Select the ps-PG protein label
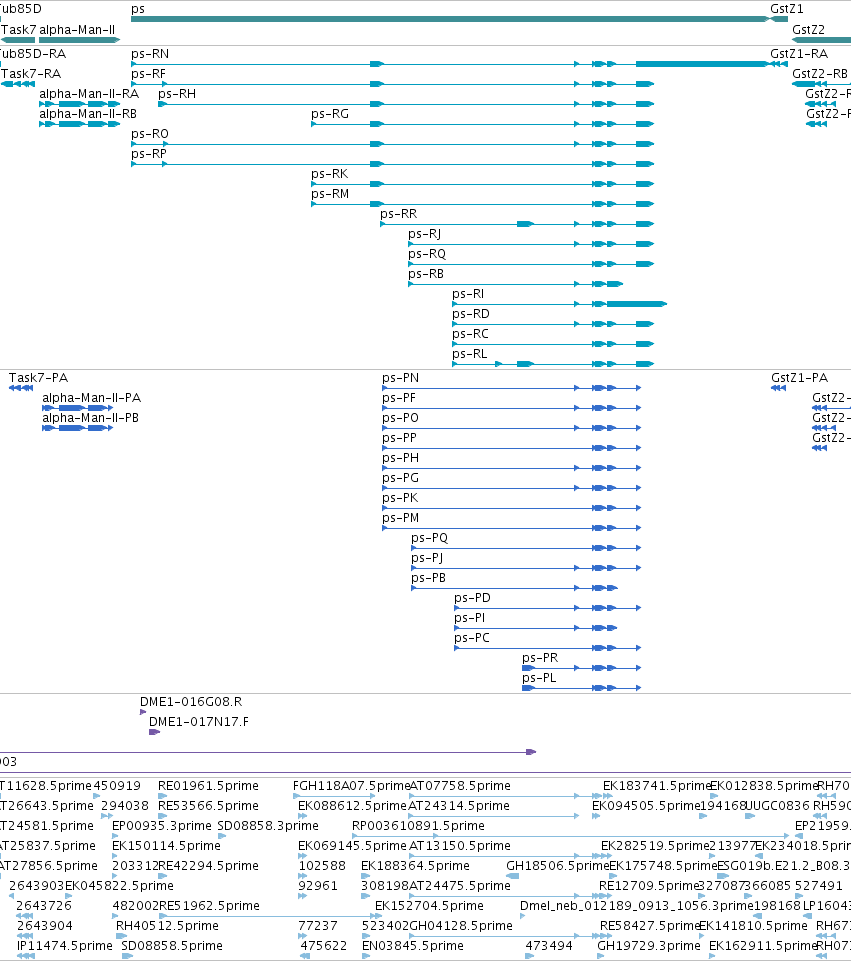Image resolution: width=851 pixels, height=961 pixels. [x=401, y=478]
